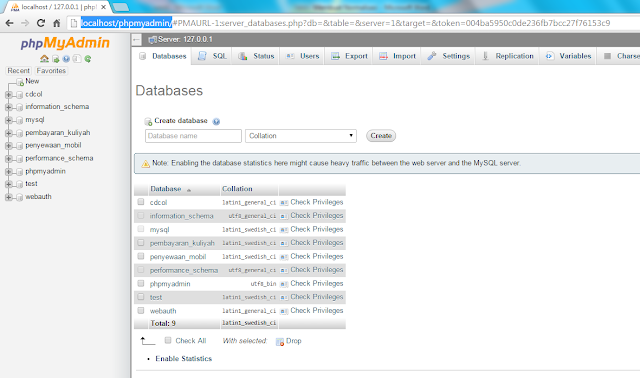Open the Import tab
640x378 pixels.
[397, 56]
